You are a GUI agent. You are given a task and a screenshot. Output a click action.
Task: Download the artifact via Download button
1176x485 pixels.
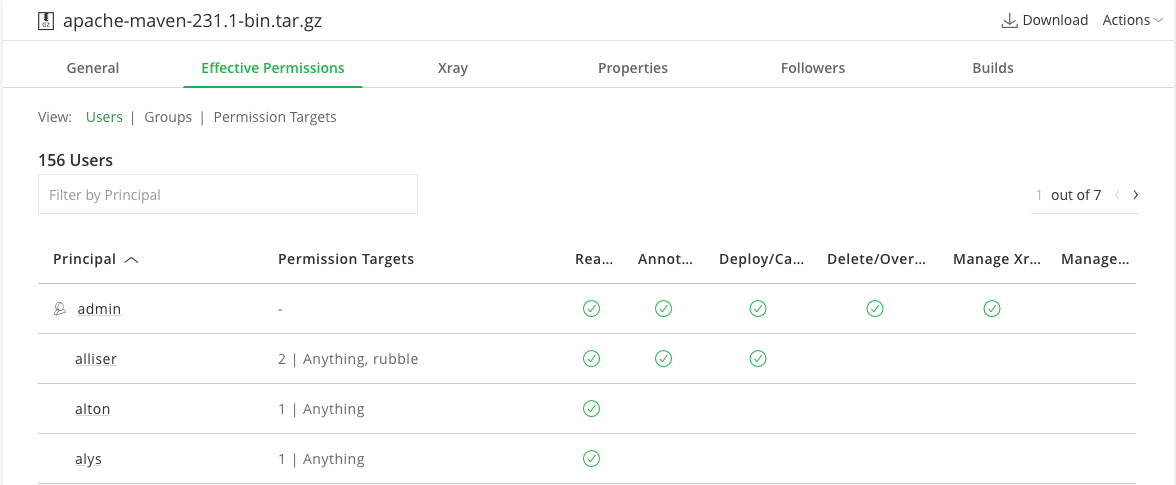click(x=1045, y=20)
